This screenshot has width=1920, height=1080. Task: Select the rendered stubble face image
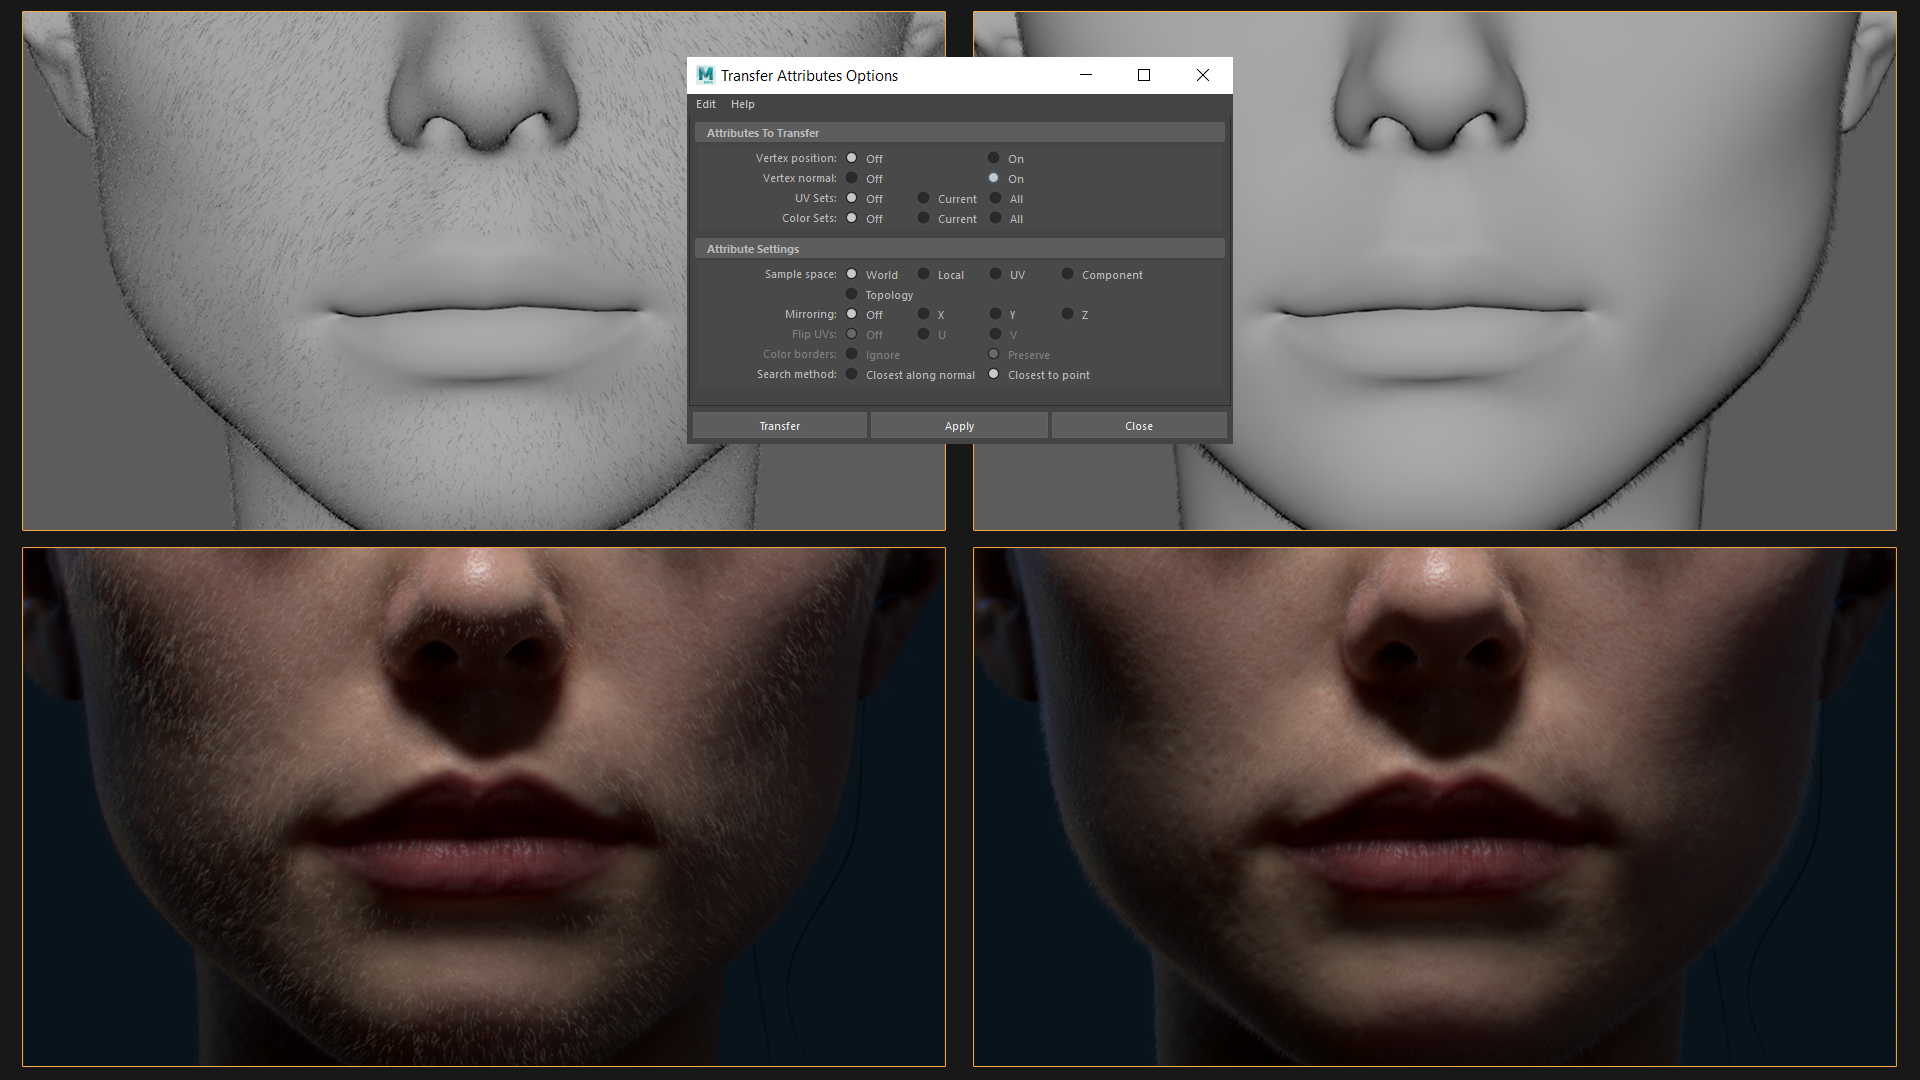[484, 807]
